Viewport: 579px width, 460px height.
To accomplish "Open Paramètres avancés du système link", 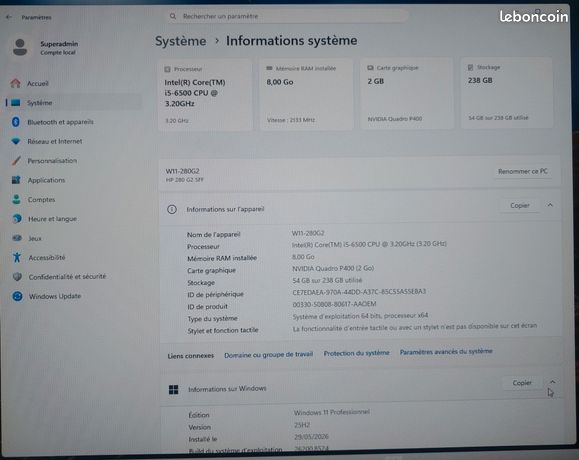I will click(446, 351).
